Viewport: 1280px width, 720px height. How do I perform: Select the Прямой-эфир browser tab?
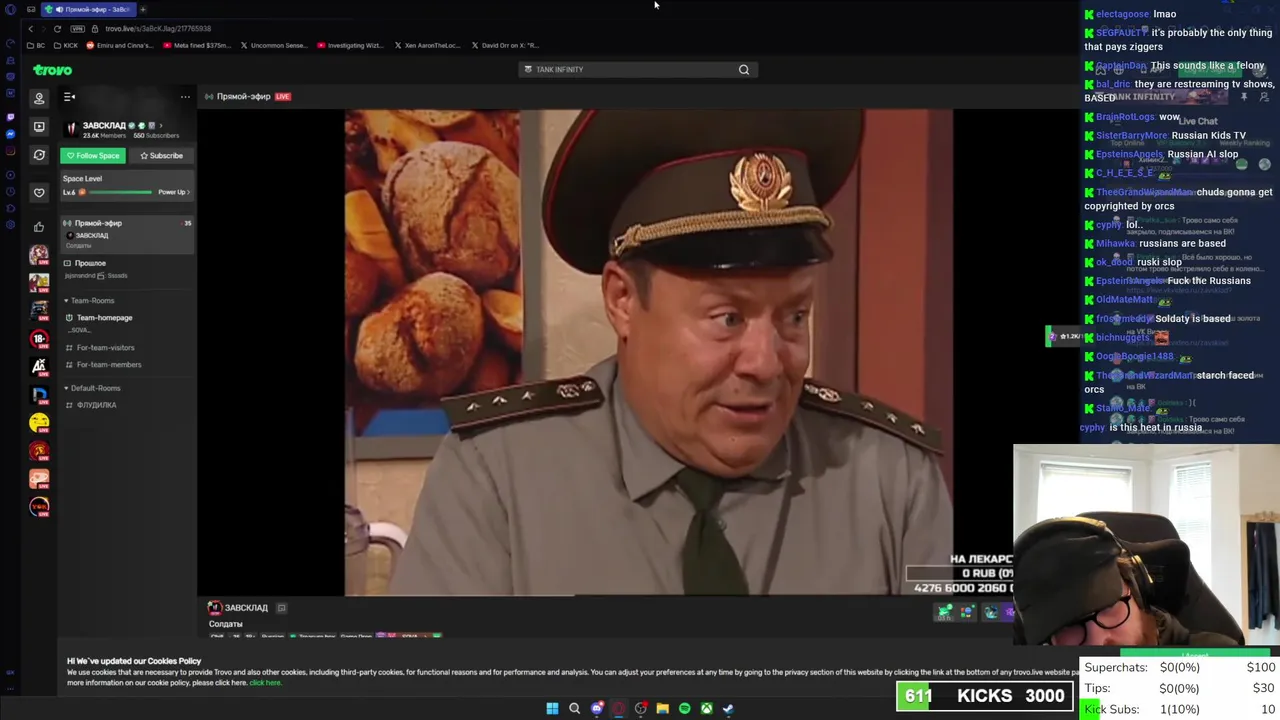click(x=88, y=9)
